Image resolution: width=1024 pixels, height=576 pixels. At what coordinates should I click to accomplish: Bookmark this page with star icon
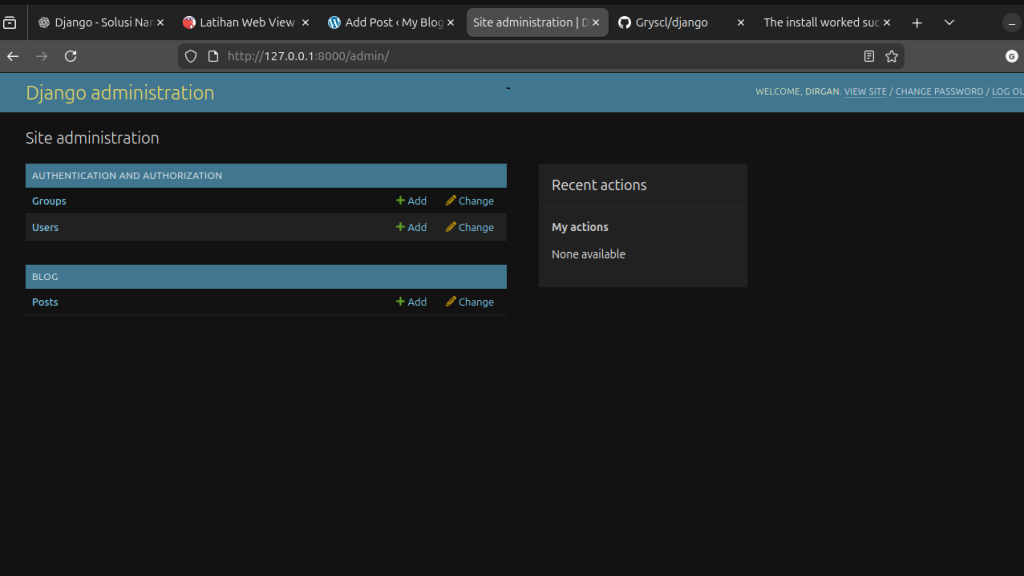pos(891,56)
